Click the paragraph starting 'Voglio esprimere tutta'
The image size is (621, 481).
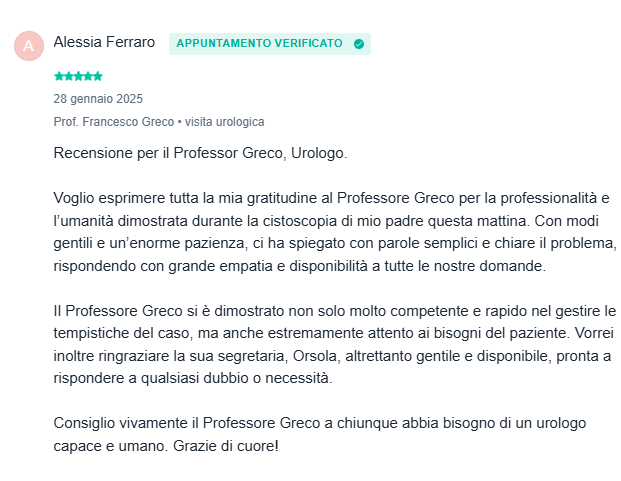click(x=335, y=232)
